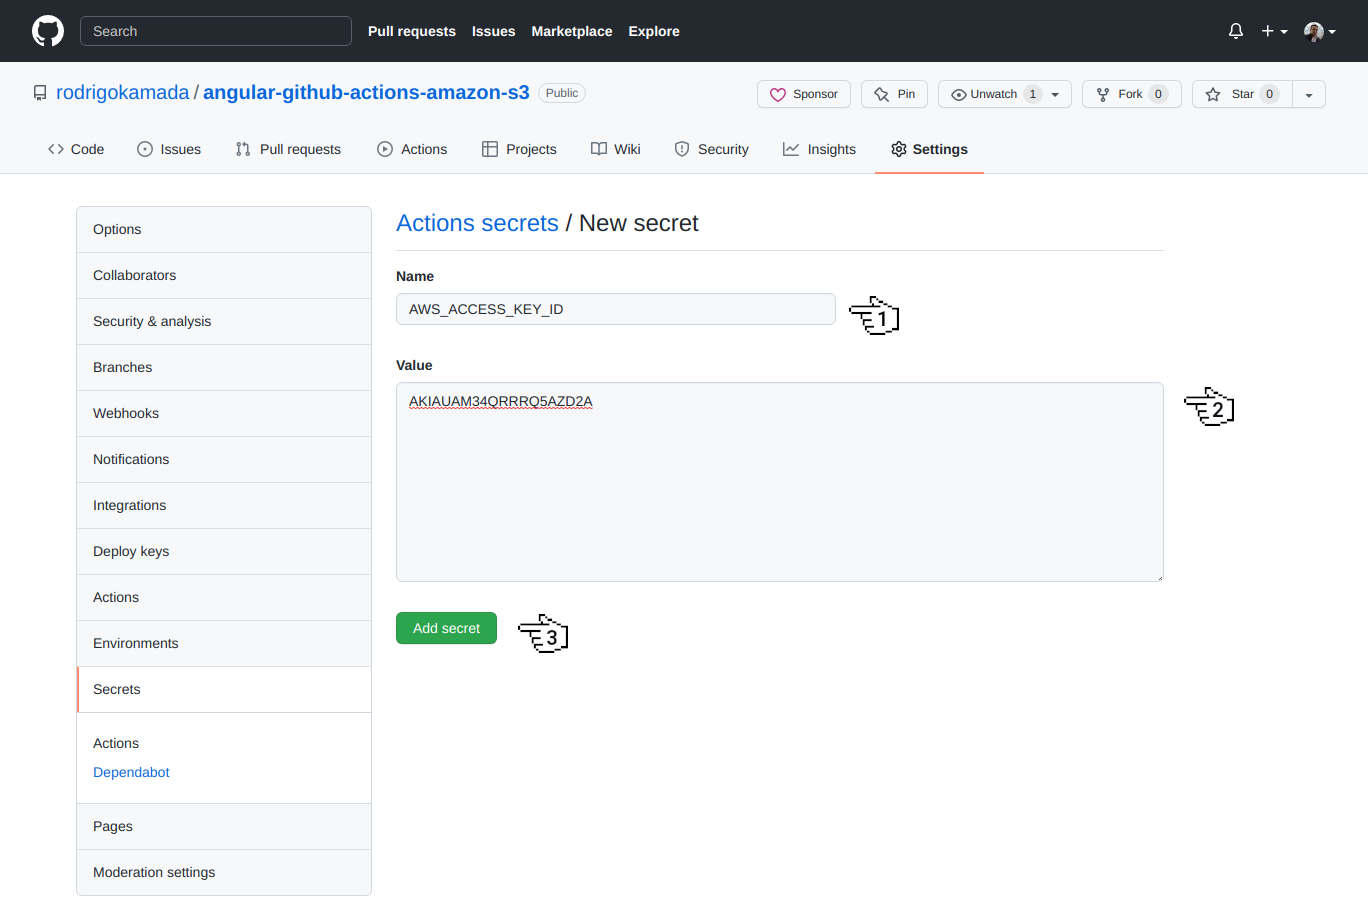Viewport: 1368px width, 915px height.
Task: Select the Actions tab with play icon
Action: (x=411, y=148)
